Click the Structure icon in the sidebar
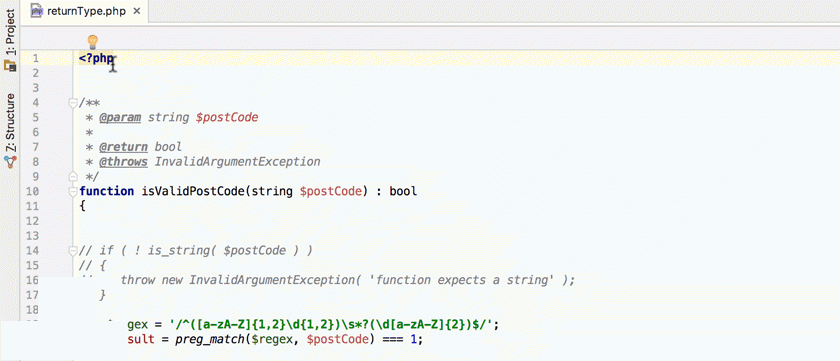Screen dimensions: 840x361 (10, 161)
